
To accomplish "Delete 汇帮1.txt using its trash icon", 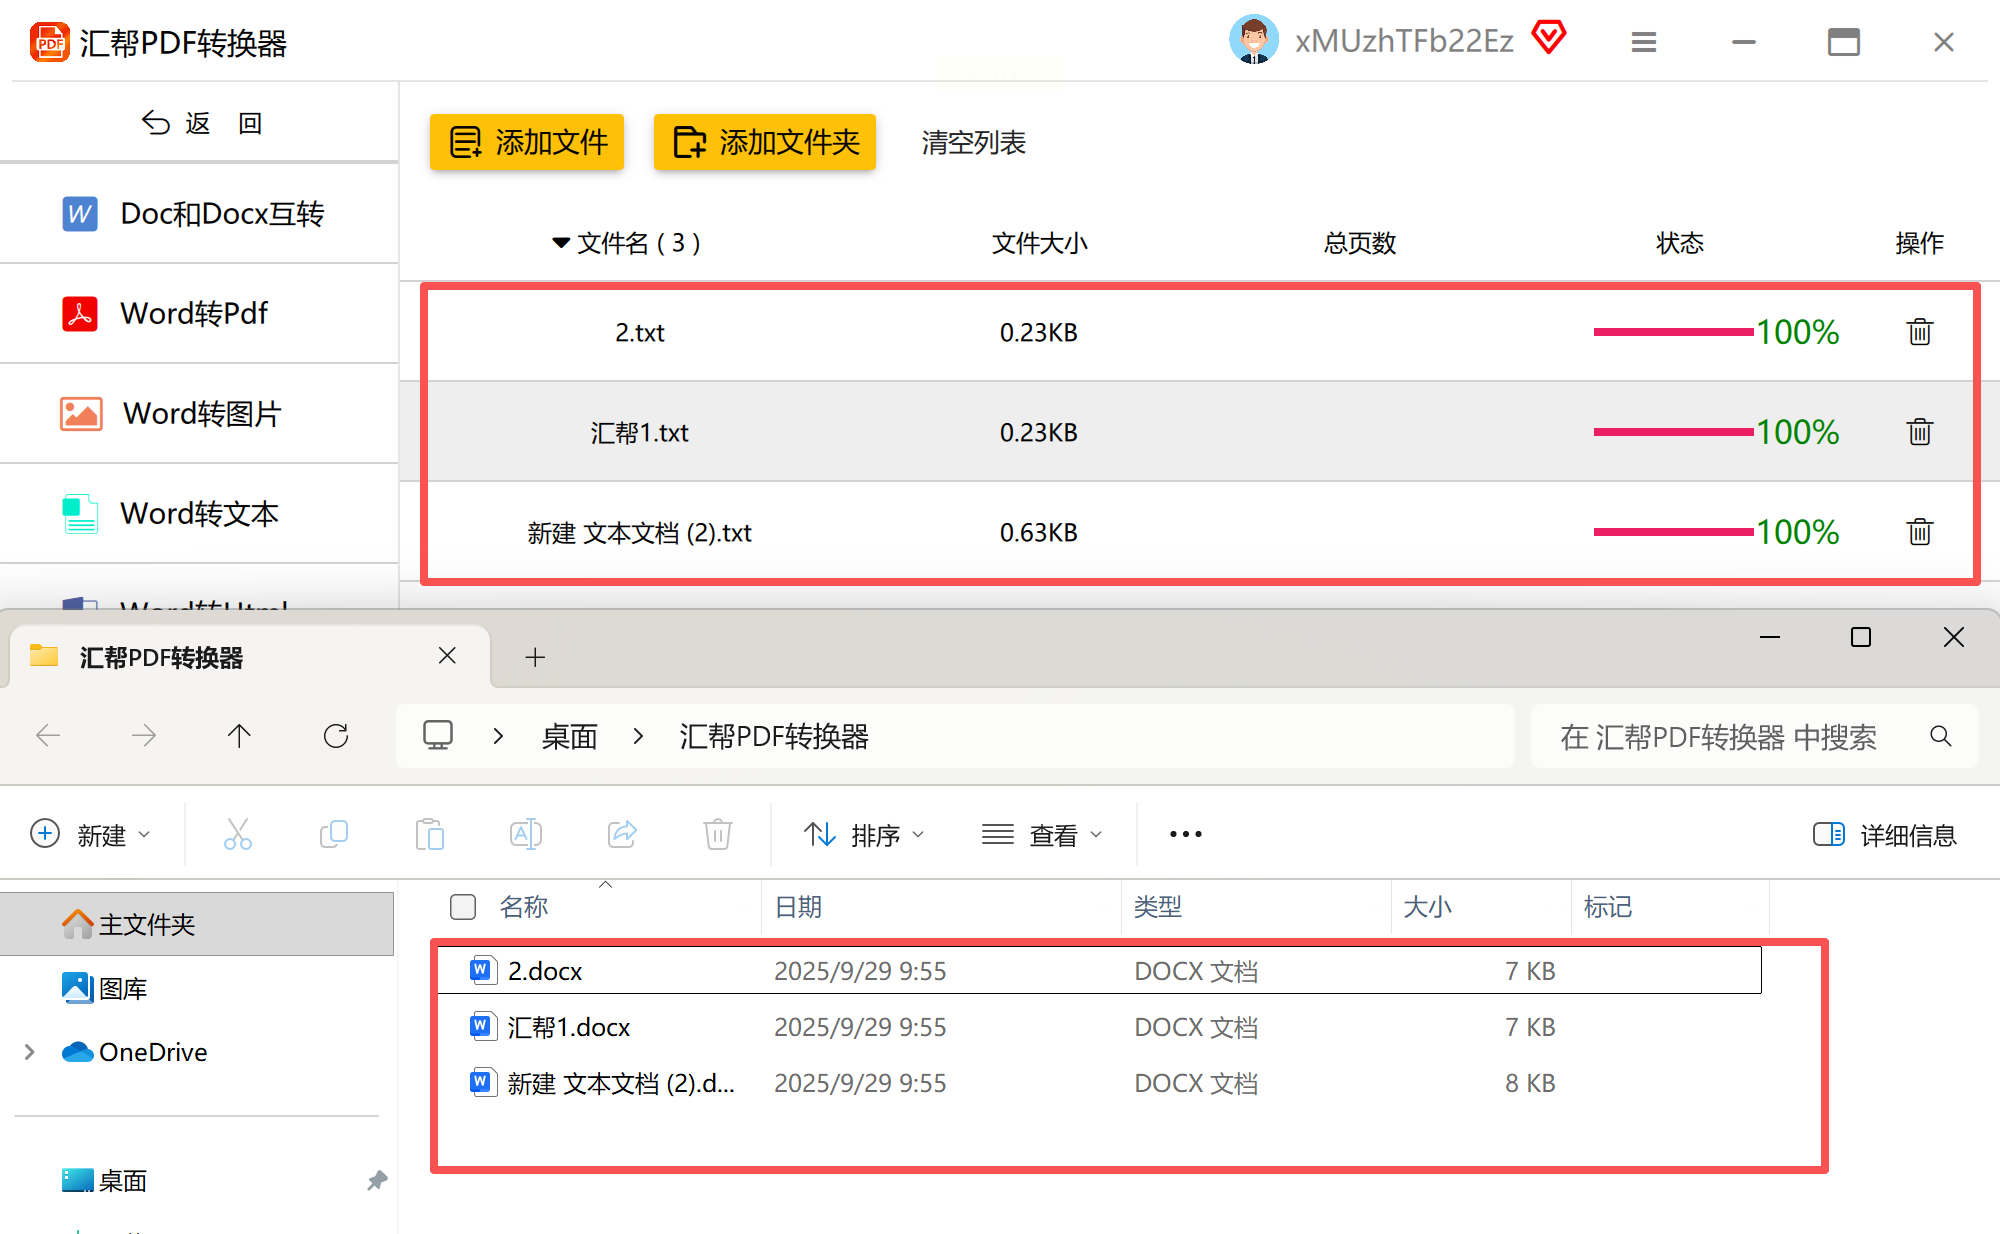I will pos(1919,432).
